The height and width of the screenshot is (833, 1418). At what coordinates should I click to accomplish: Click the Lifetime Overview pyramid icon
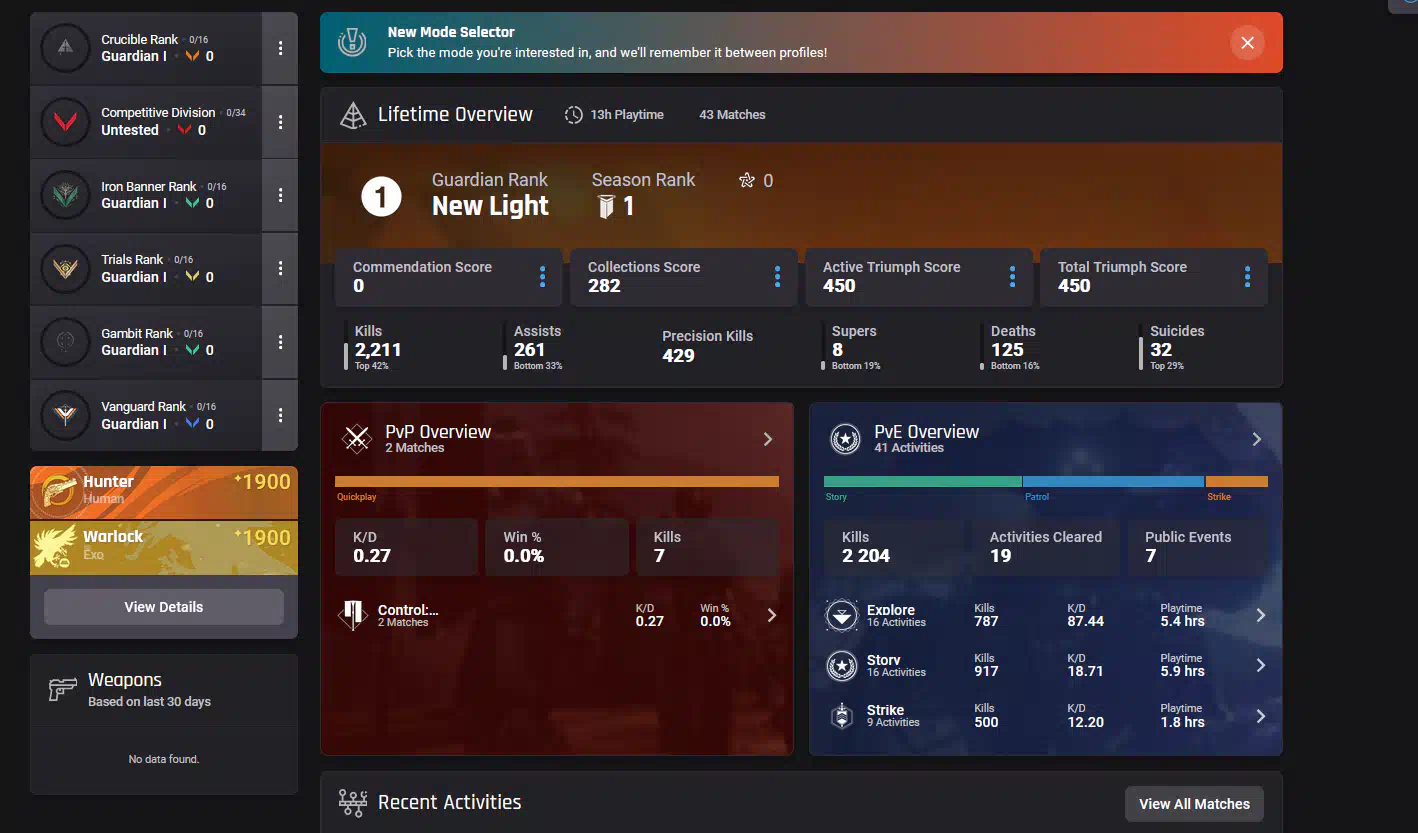coord(353,115)
